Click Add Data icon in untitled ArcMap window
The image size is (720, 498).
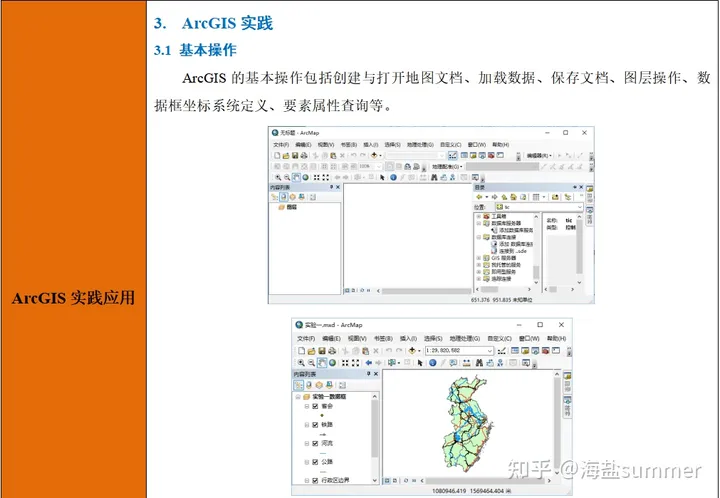[374, 156]
